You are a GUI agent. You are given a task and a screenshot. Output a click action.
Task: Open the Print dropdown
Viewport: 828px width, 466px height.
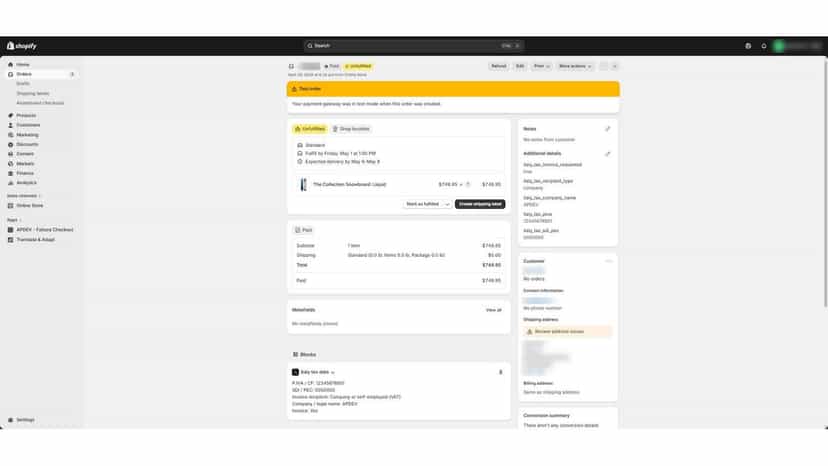pos(541,66)
